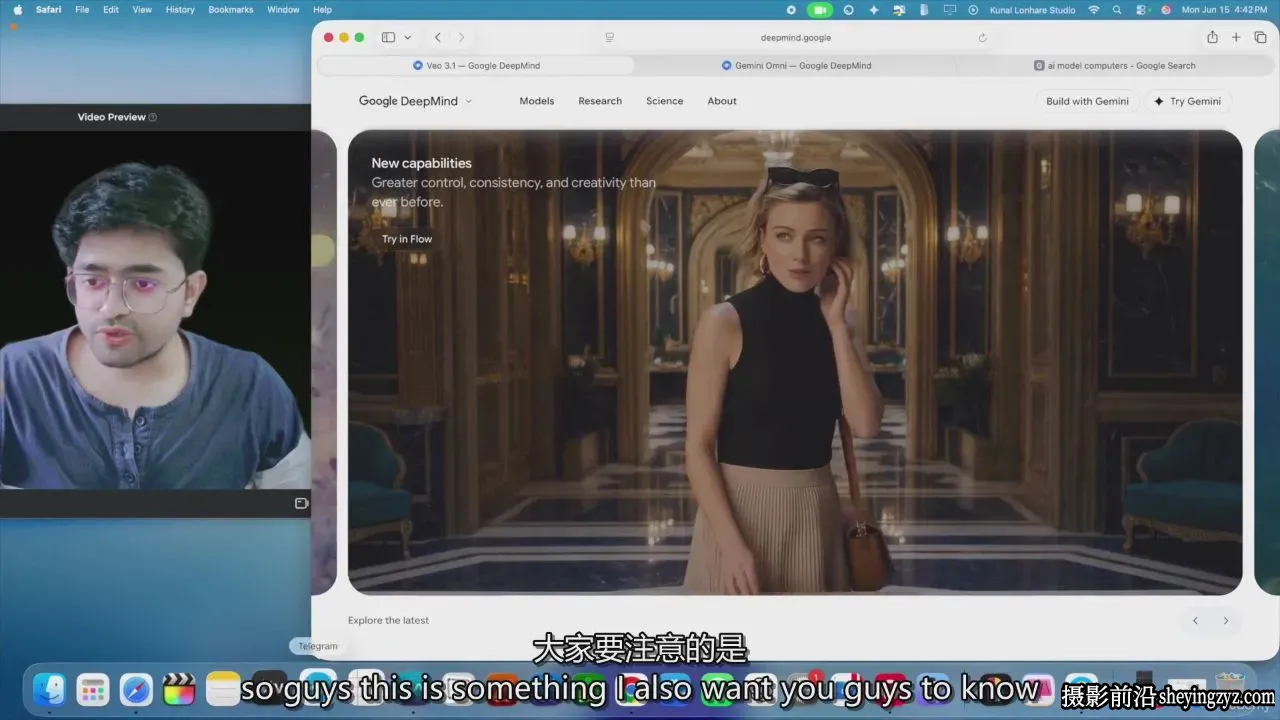Click the reader icon beside the address bar
The width and height of the screenshot is (1280, 720).
[x=609, y=38]
